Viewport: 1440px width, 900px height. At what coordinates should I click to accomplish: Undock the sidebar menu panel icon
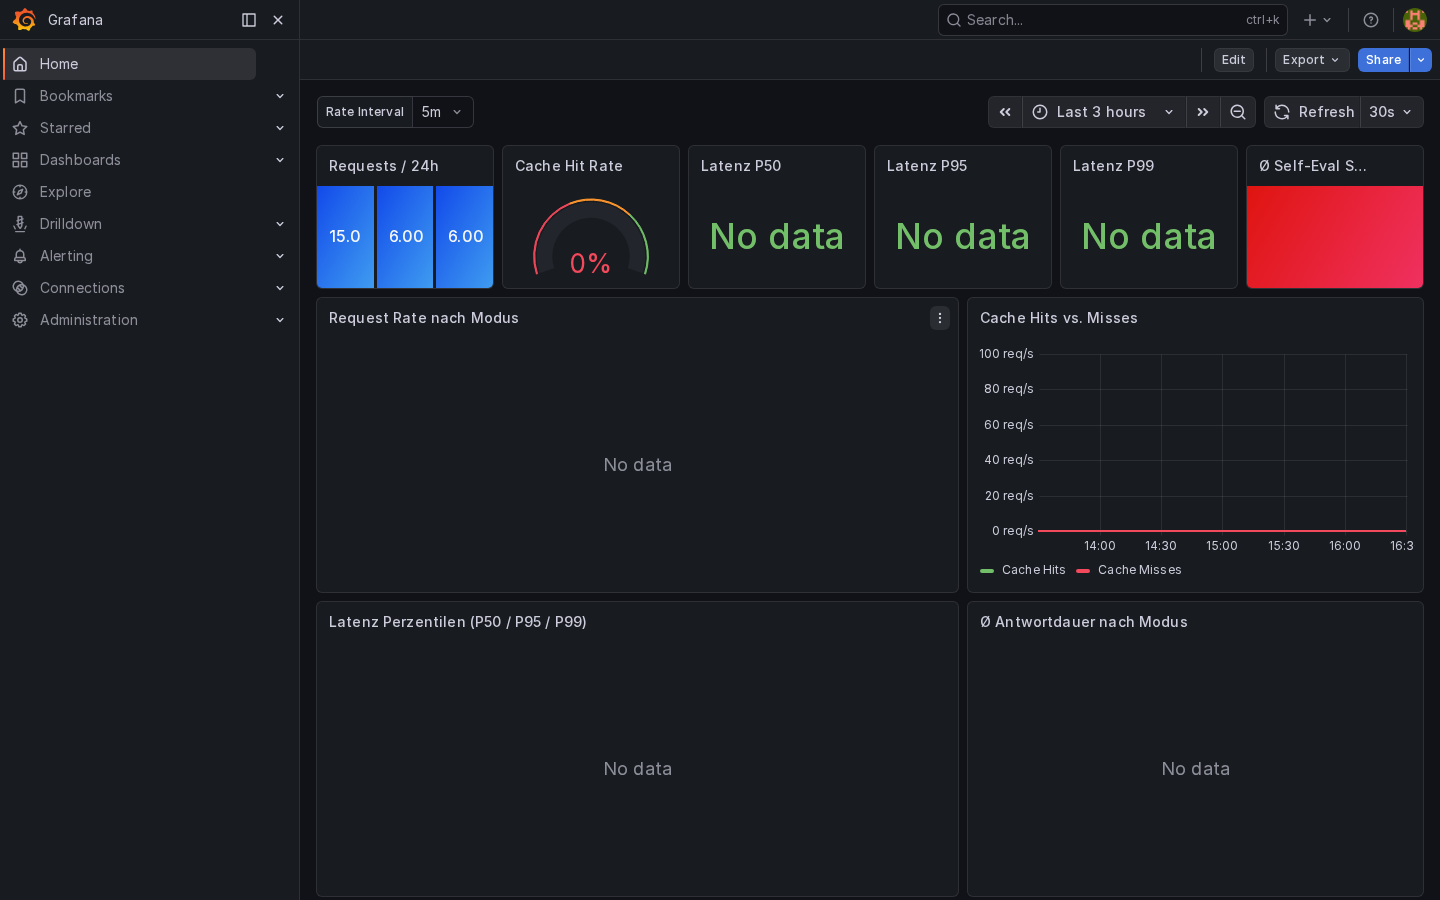click(x=249, y=20)
